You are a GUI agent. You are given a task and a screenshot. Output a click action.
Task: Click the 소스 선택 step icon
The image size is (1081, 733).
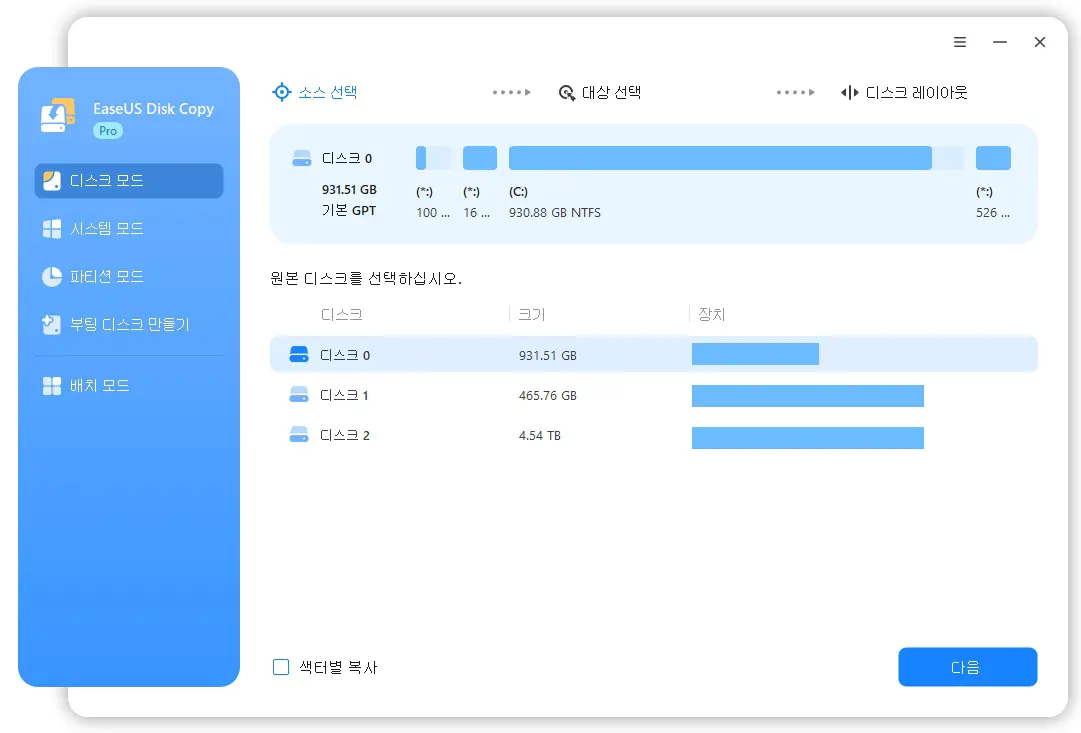(x=281, y=91)
